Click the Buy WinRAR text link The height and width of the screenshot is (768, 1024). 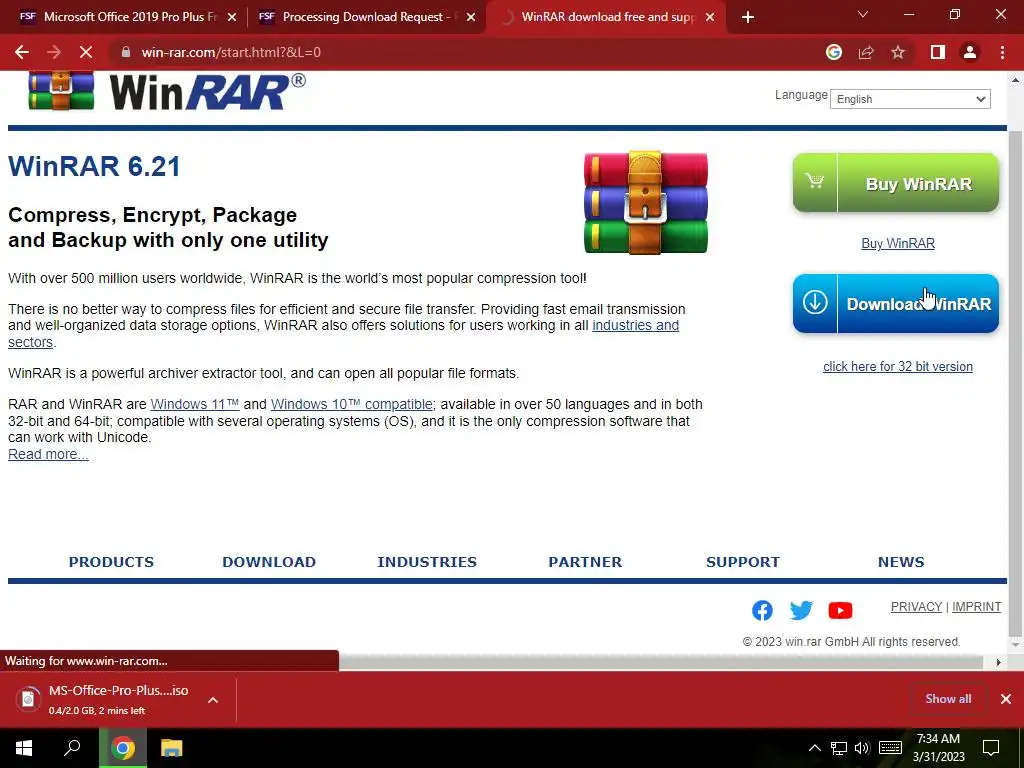(x=898, y=244)
